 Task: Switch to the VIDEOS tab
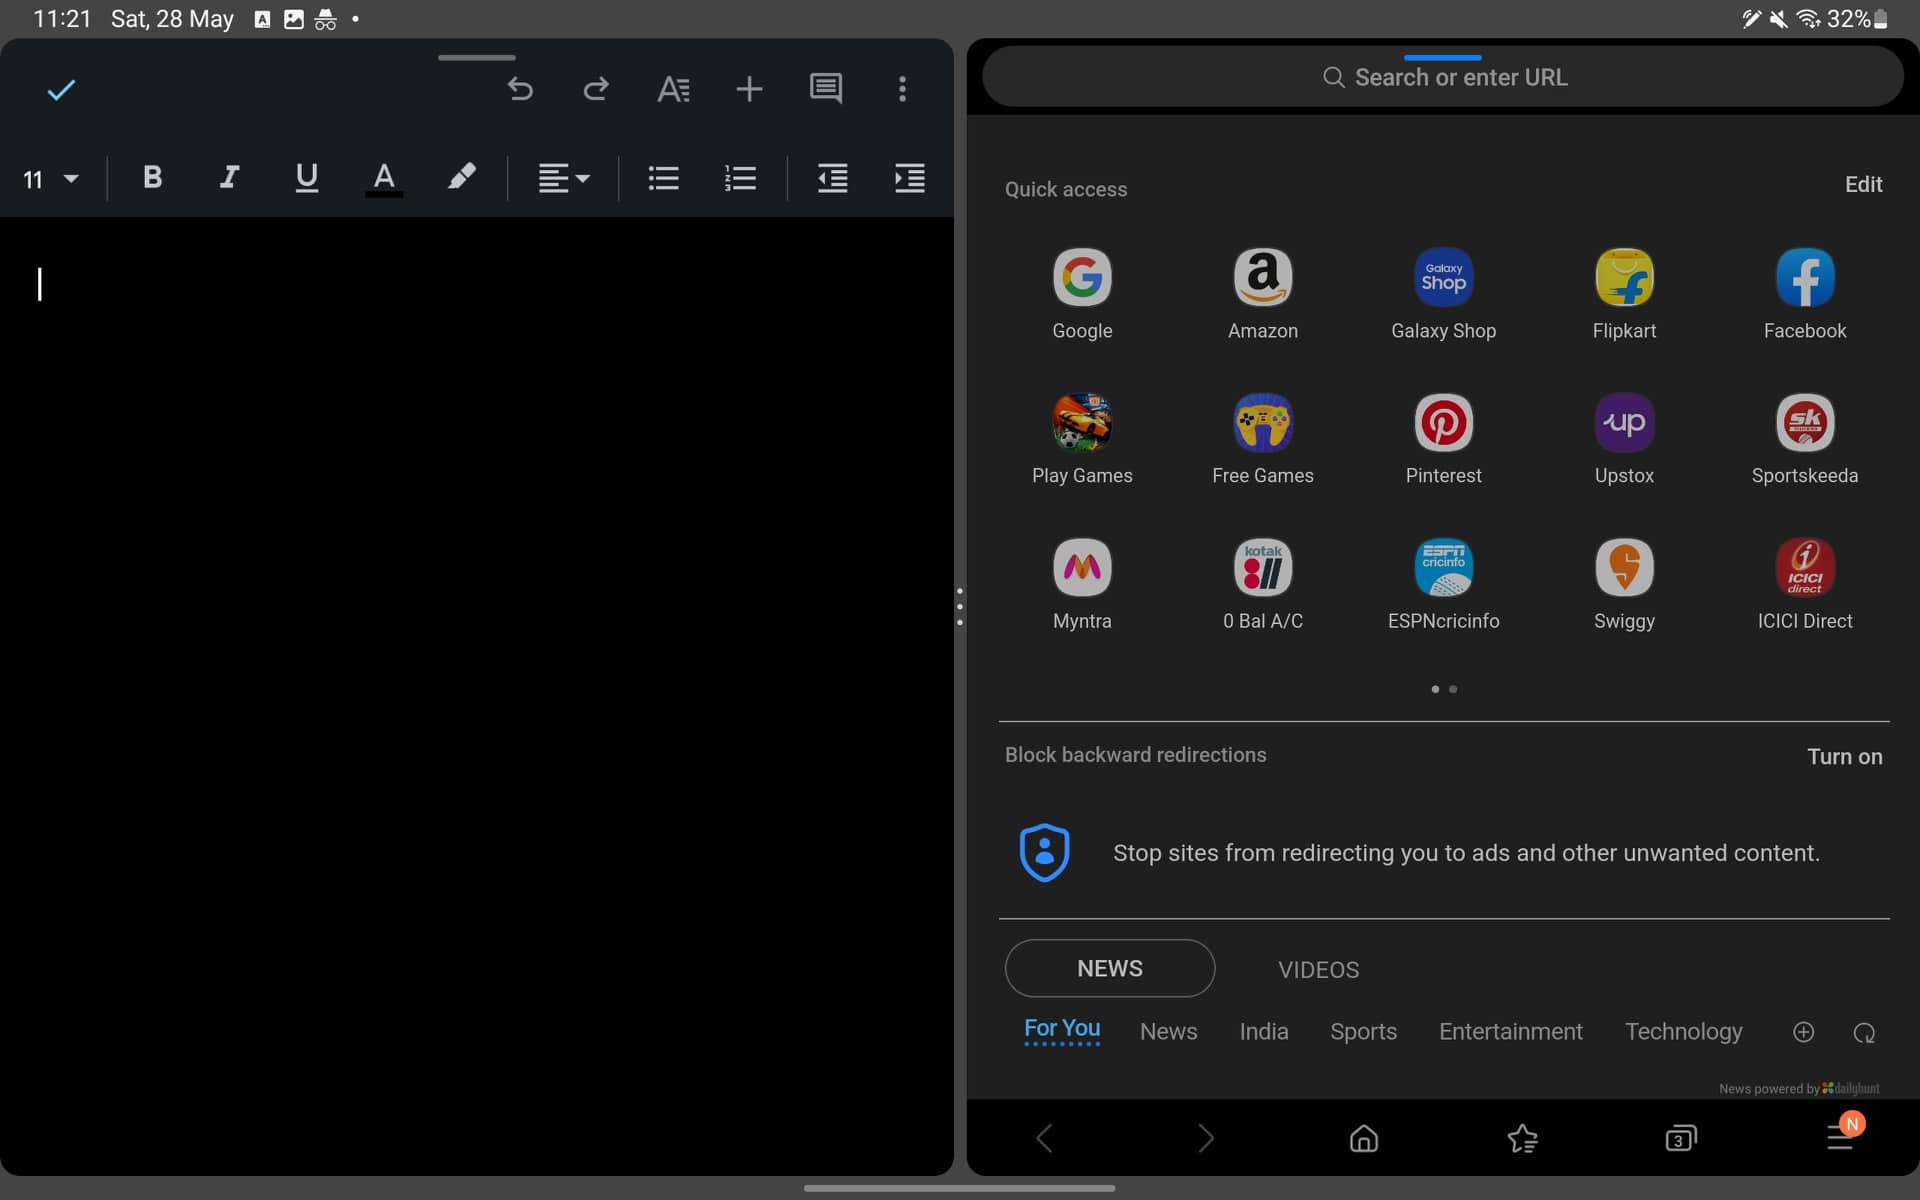(1318, 968)
